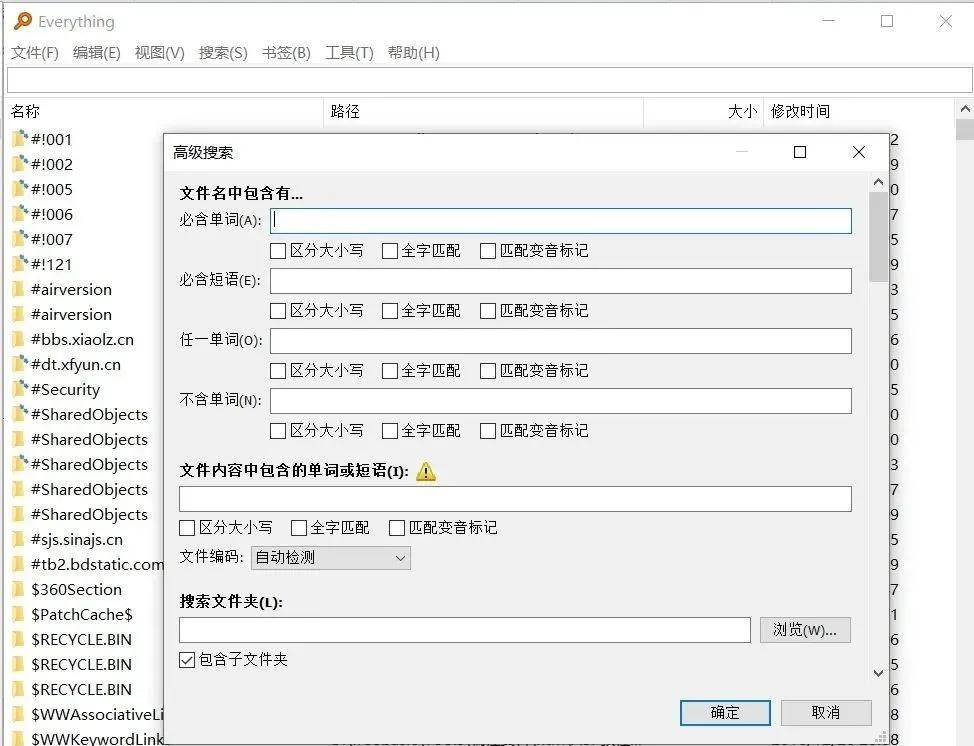Click the $360Section folder icon
Screen dimensions: 974x746
(x=20, y=589)
